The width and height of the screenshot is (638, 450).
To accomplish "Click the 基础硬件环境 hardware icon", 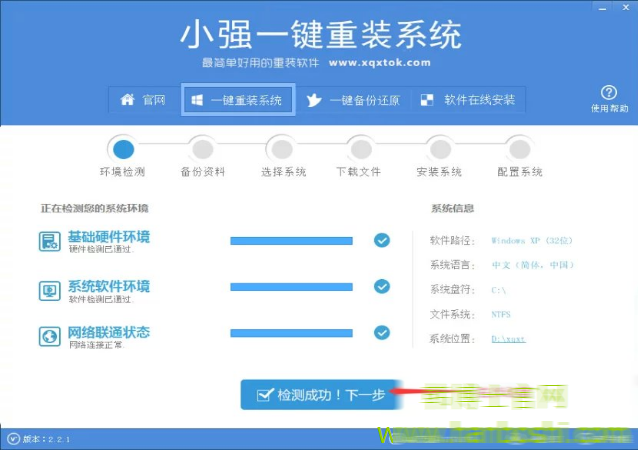I will (x=50, y=241).
